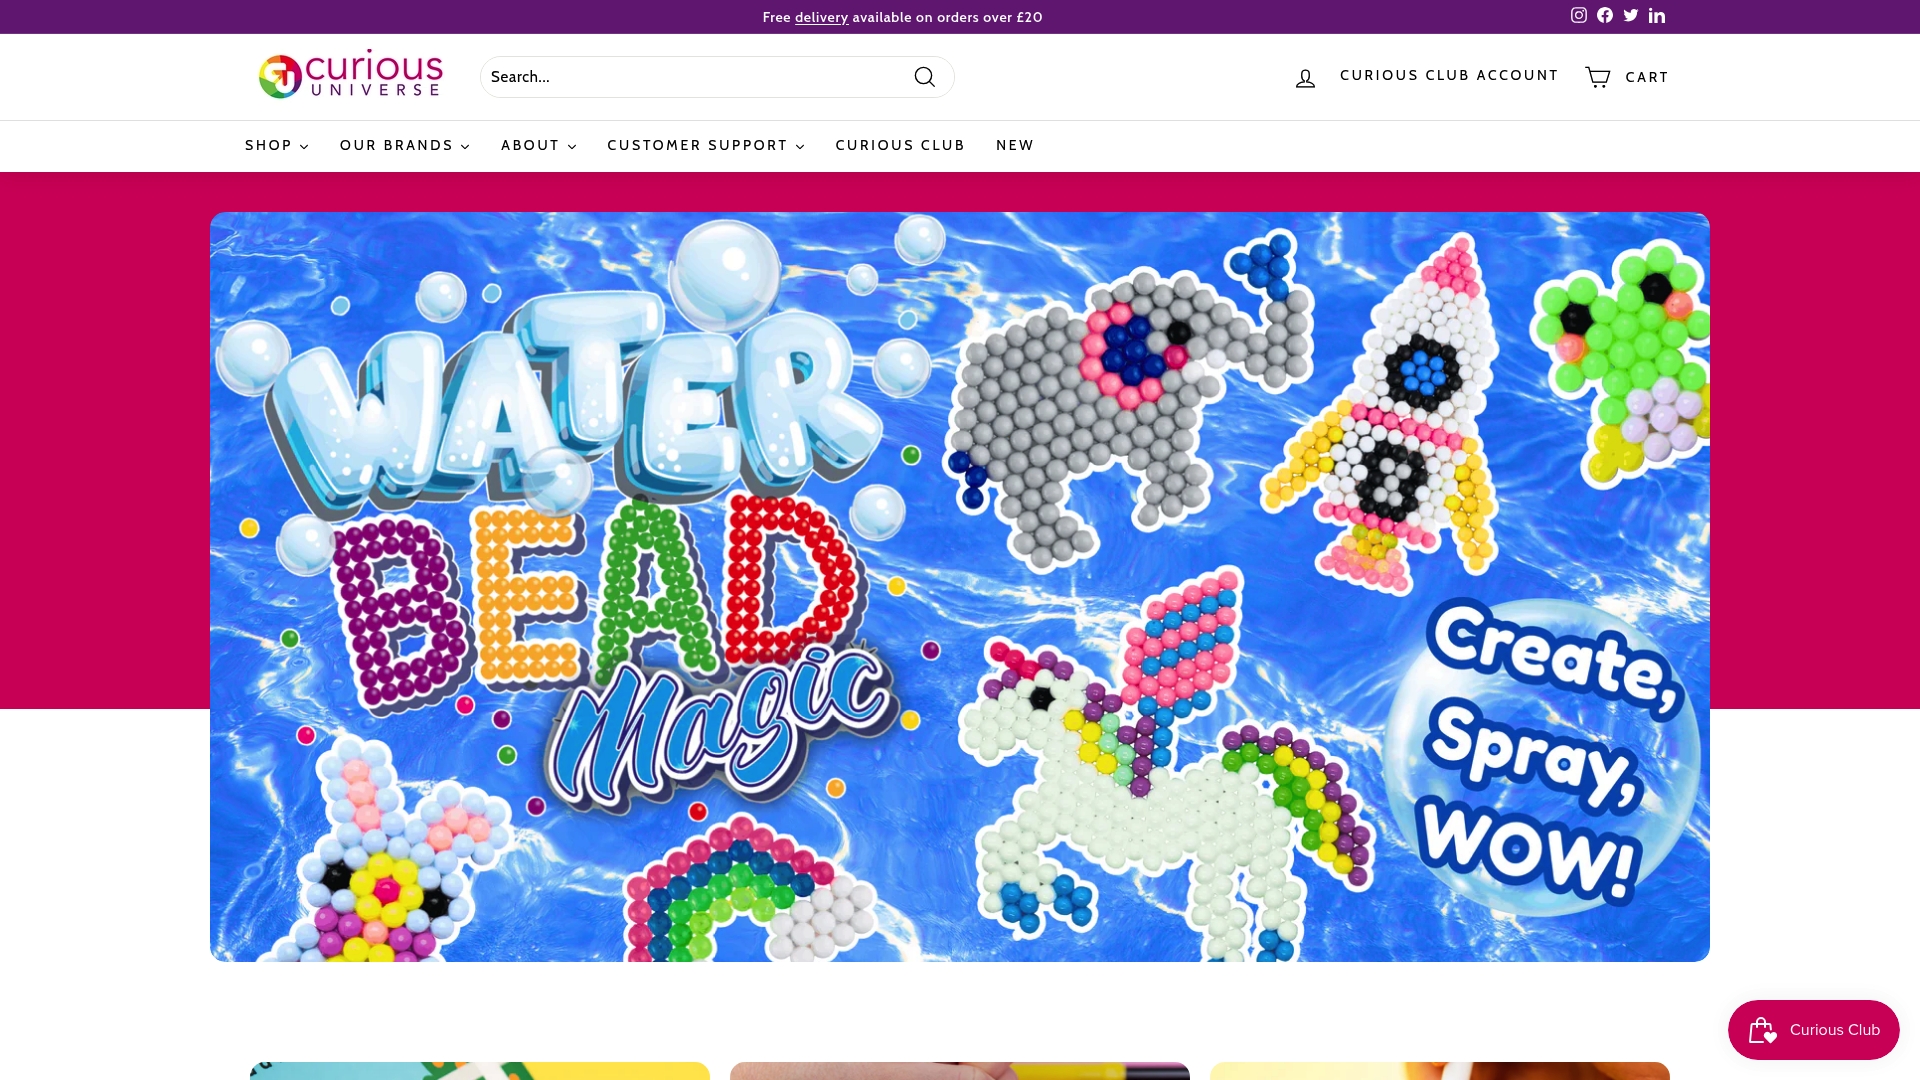Click the shopping bag heart icon

1762,1030
